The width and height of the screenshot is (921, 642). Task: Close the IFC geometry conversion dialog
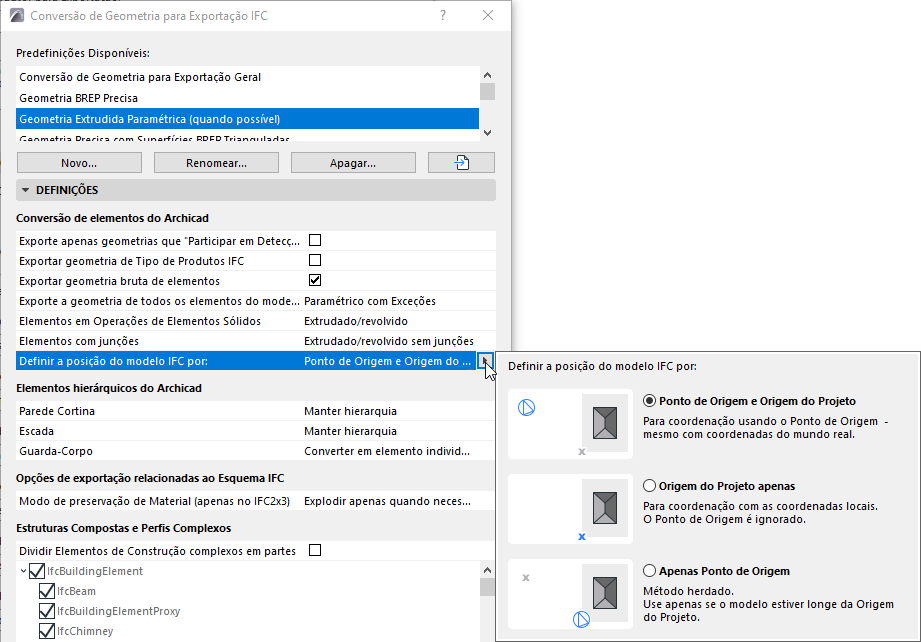[488, 15]
